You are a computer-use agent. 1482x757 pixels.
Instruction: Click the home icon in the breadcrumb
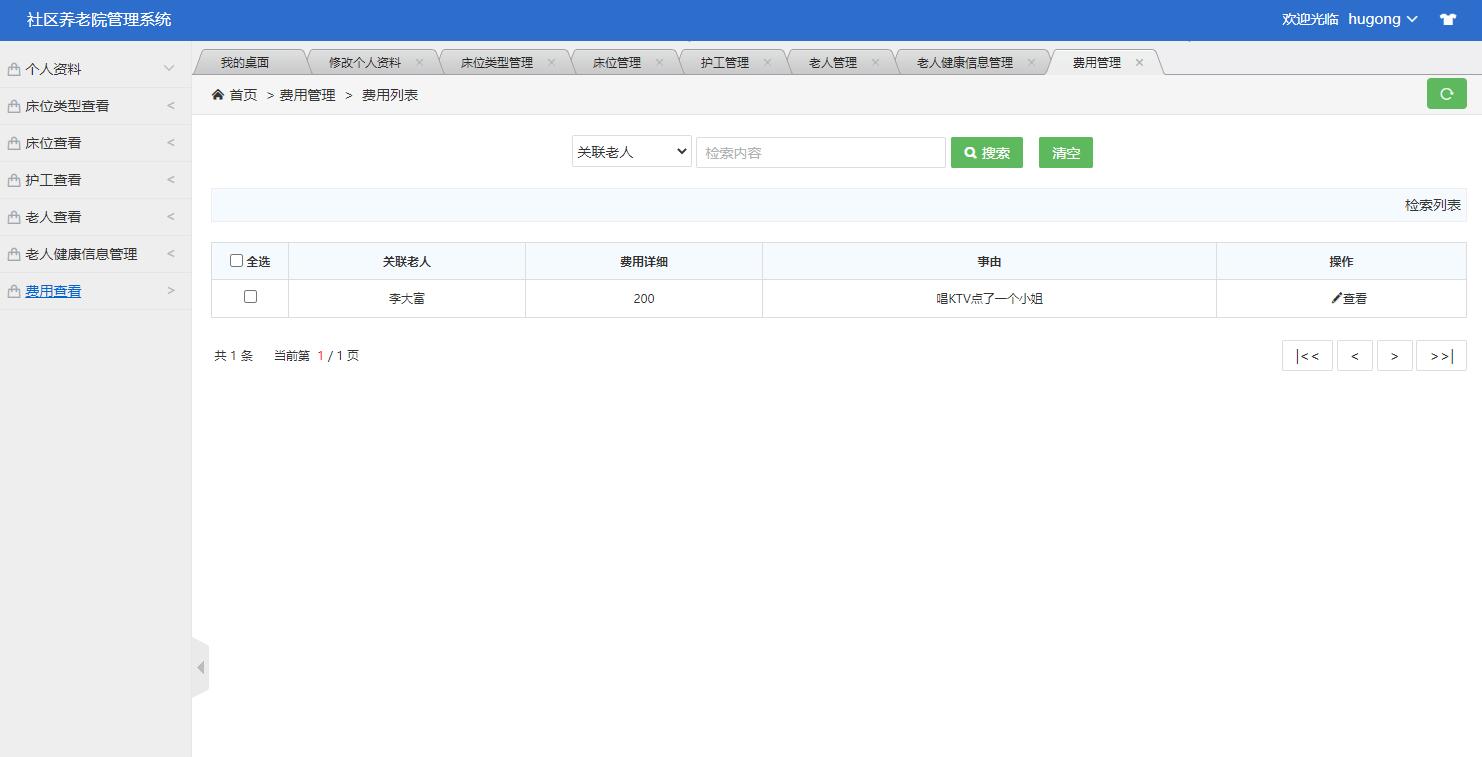[217, 94]
